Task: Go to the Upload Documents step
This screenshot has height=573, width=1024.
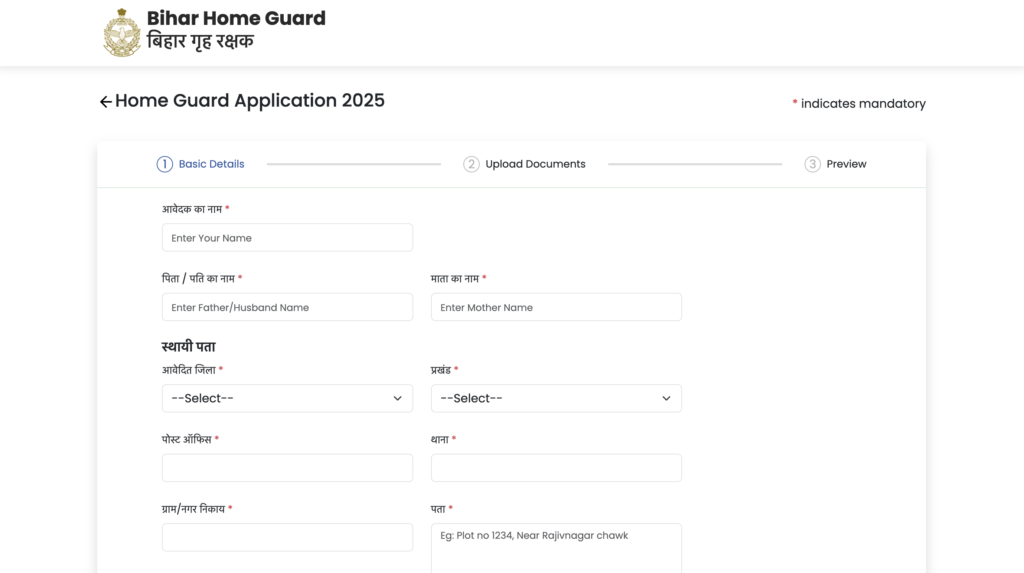Action: coord(535,164)
